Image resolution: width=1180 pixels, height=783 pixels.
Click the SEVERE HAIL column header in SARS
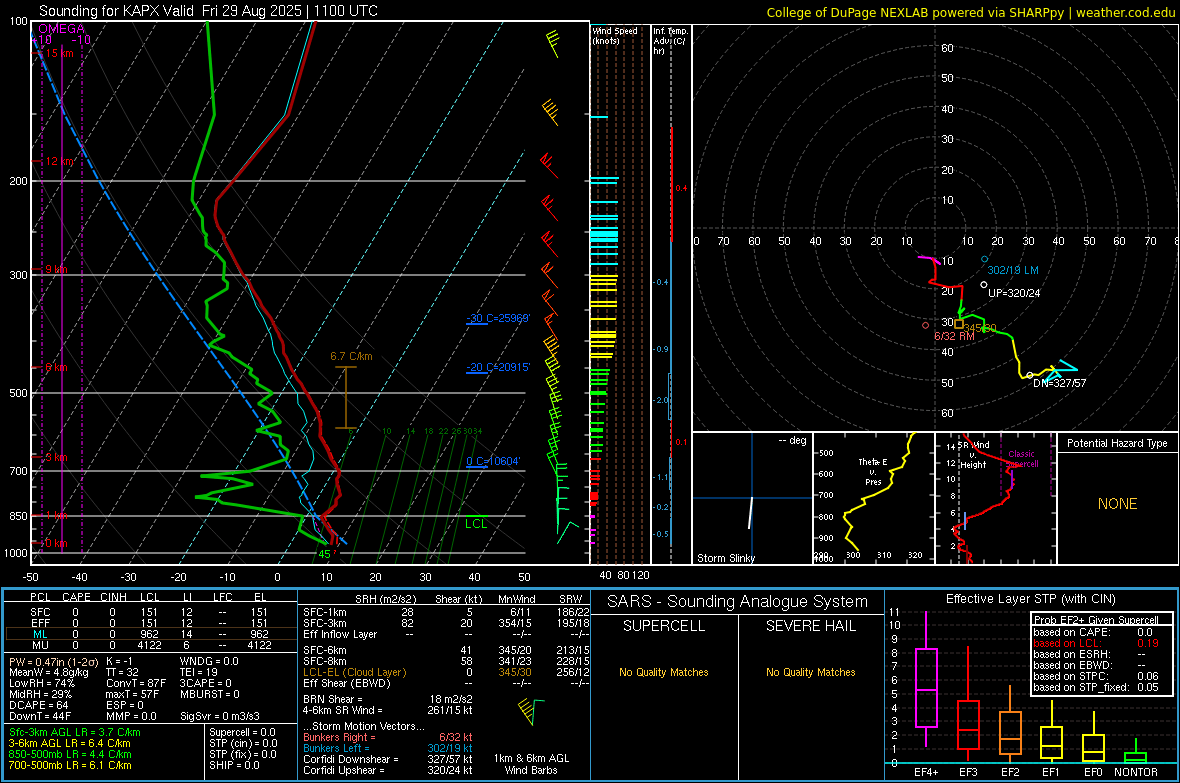(x=810, y=626)
